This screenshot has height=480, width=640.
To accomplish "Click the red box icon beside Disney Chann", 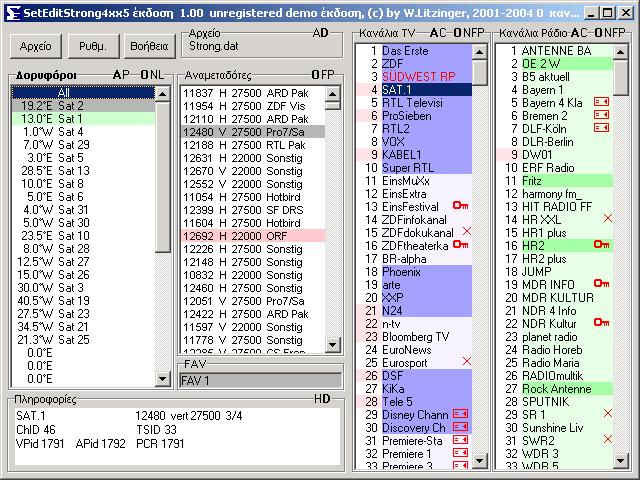I will 460,414.
